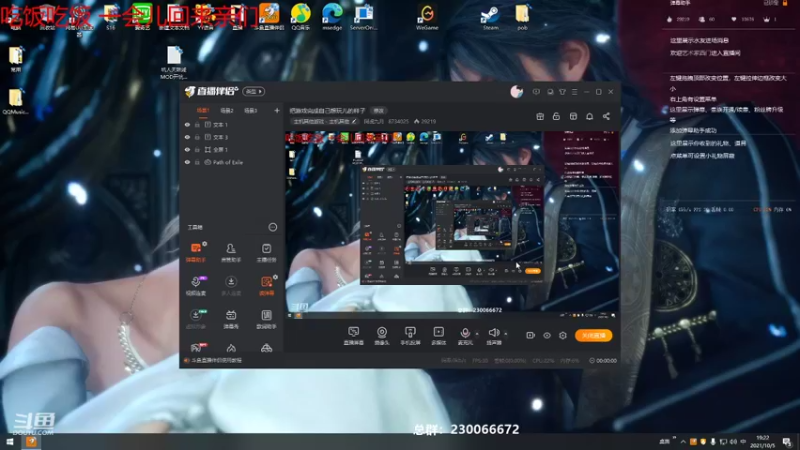Open the gift box icon in header
Image resolution: width=800 pixels, height=450 pixels.
(540, 116)
